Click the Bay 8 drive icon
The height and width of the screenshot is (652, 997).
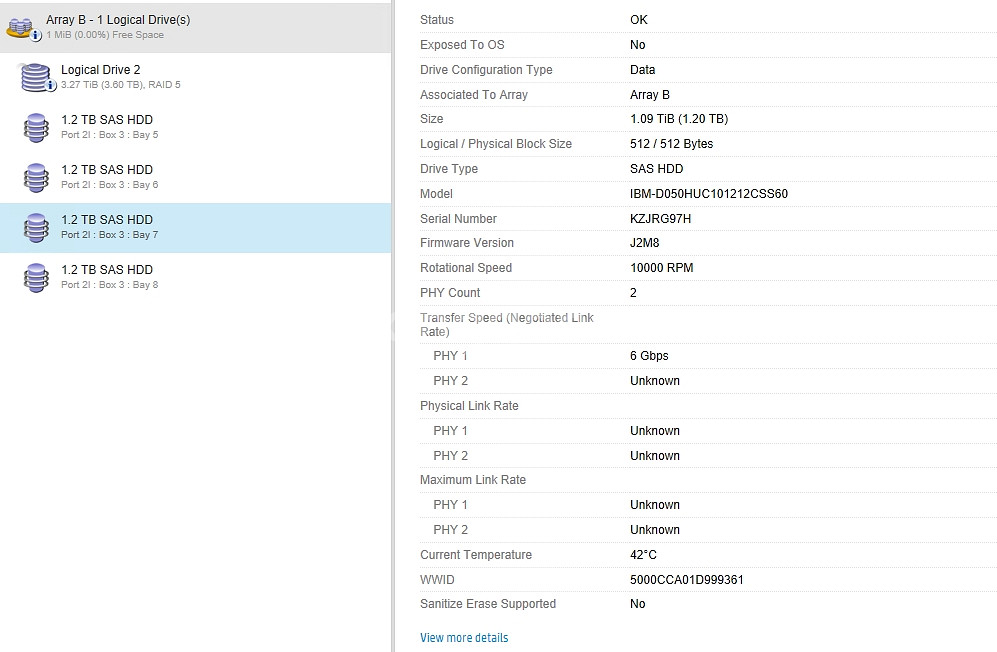[x=36, y=278]
